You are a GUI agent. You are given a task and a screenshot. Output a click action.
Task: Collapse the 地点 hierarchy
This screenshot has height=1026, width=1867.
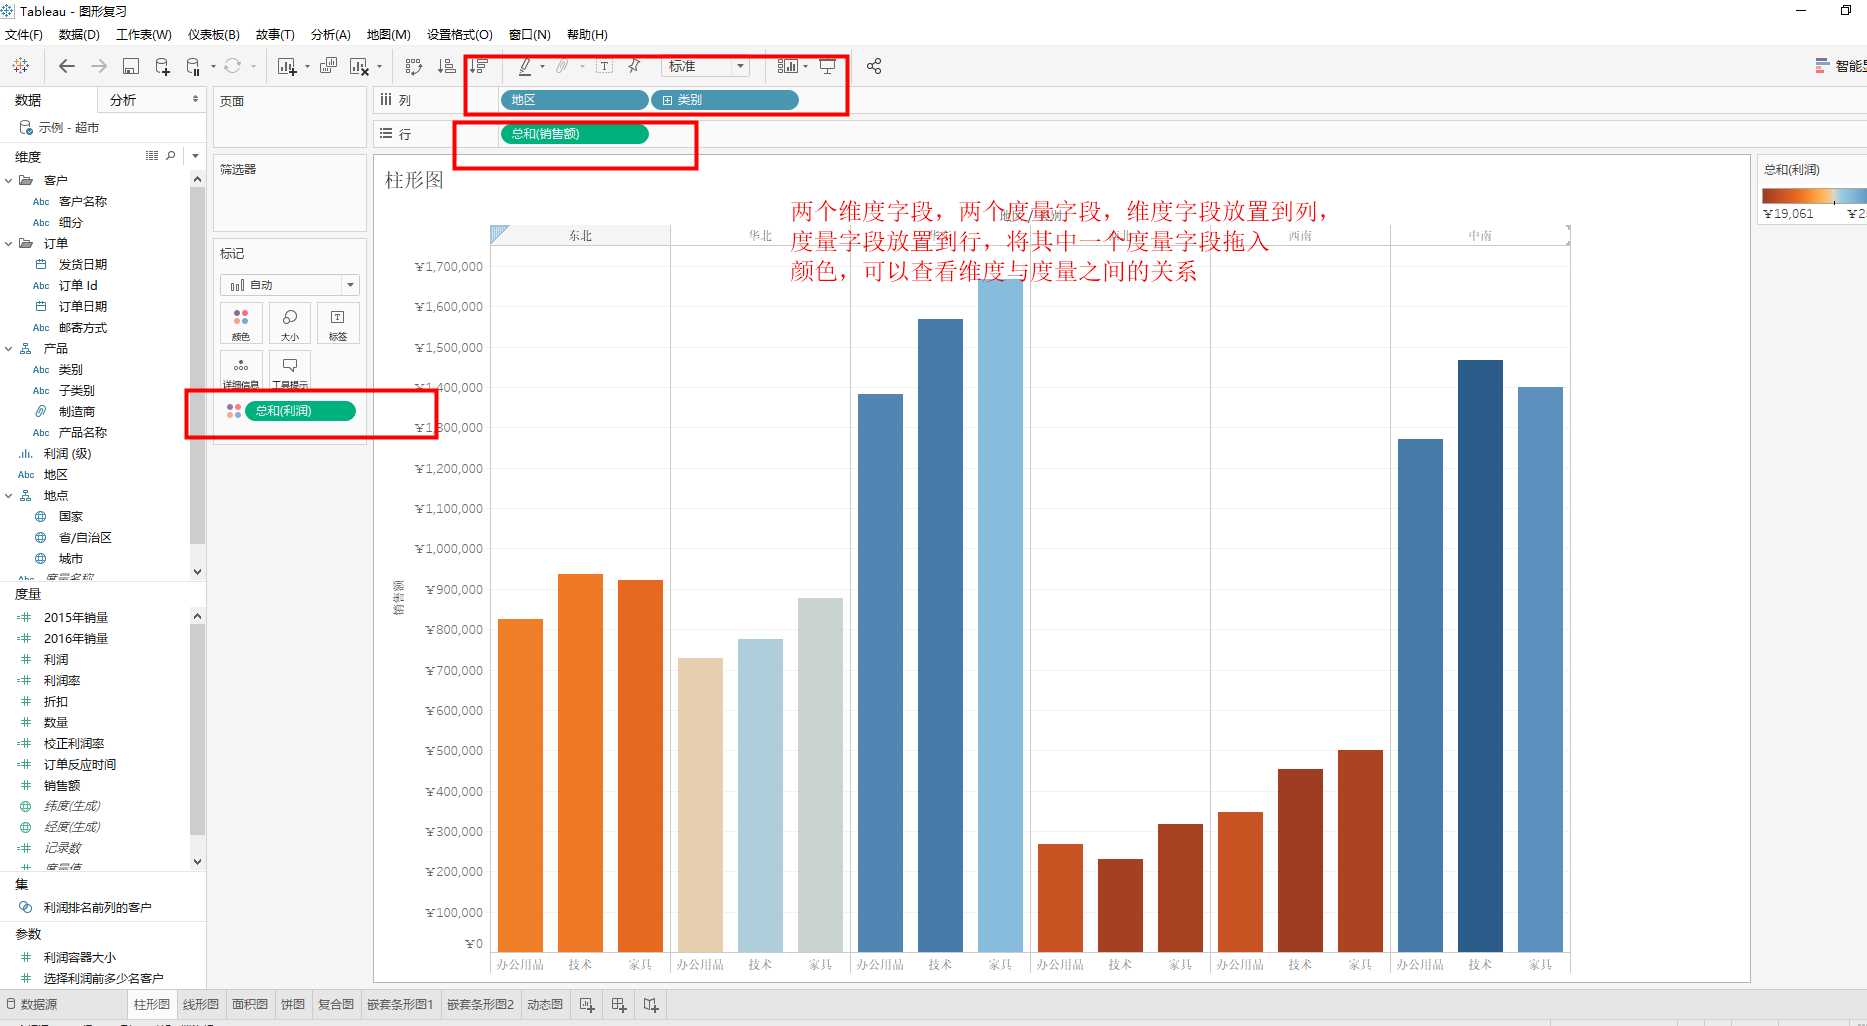[9, 496]
